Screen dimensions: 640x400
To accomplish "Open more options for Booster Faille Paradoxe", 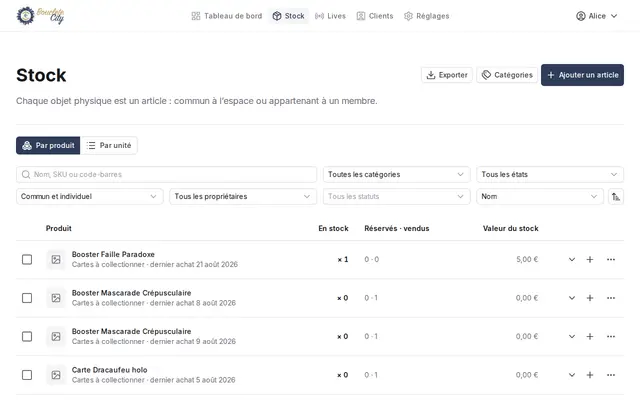I will tap(611, 260).
